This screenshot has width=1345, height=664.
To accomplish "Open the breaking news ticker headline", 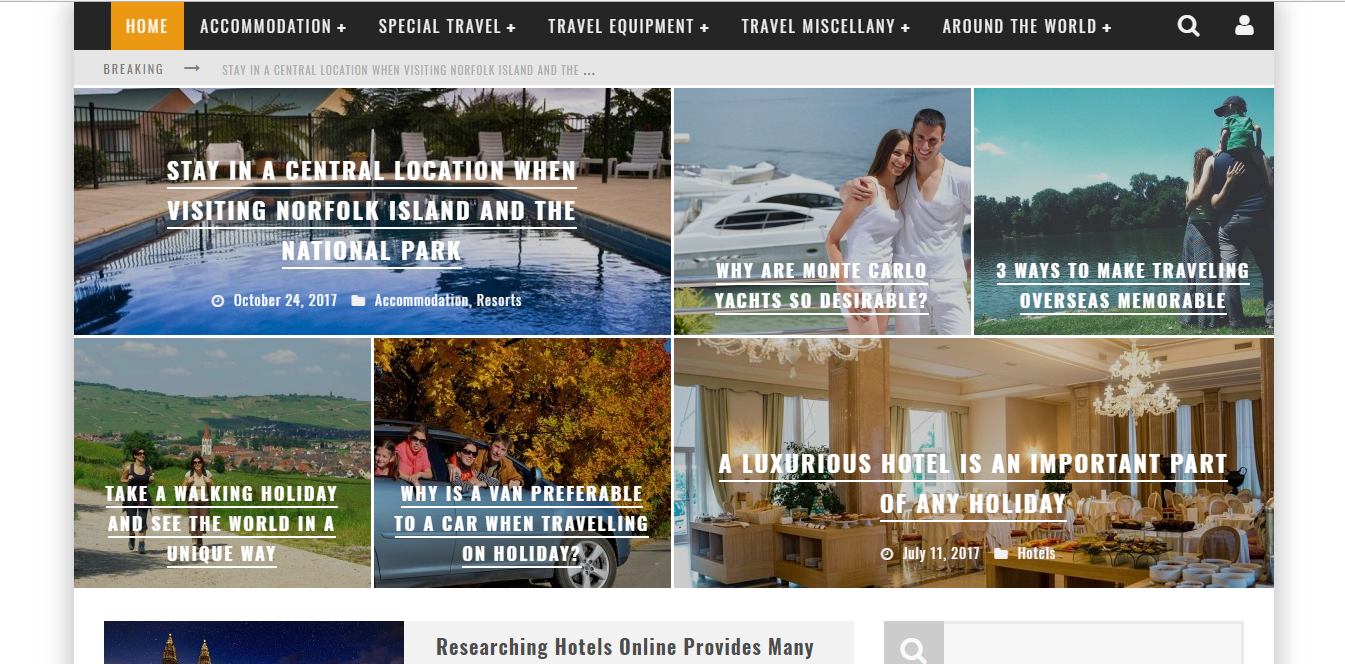I will [x=408, y=70].
